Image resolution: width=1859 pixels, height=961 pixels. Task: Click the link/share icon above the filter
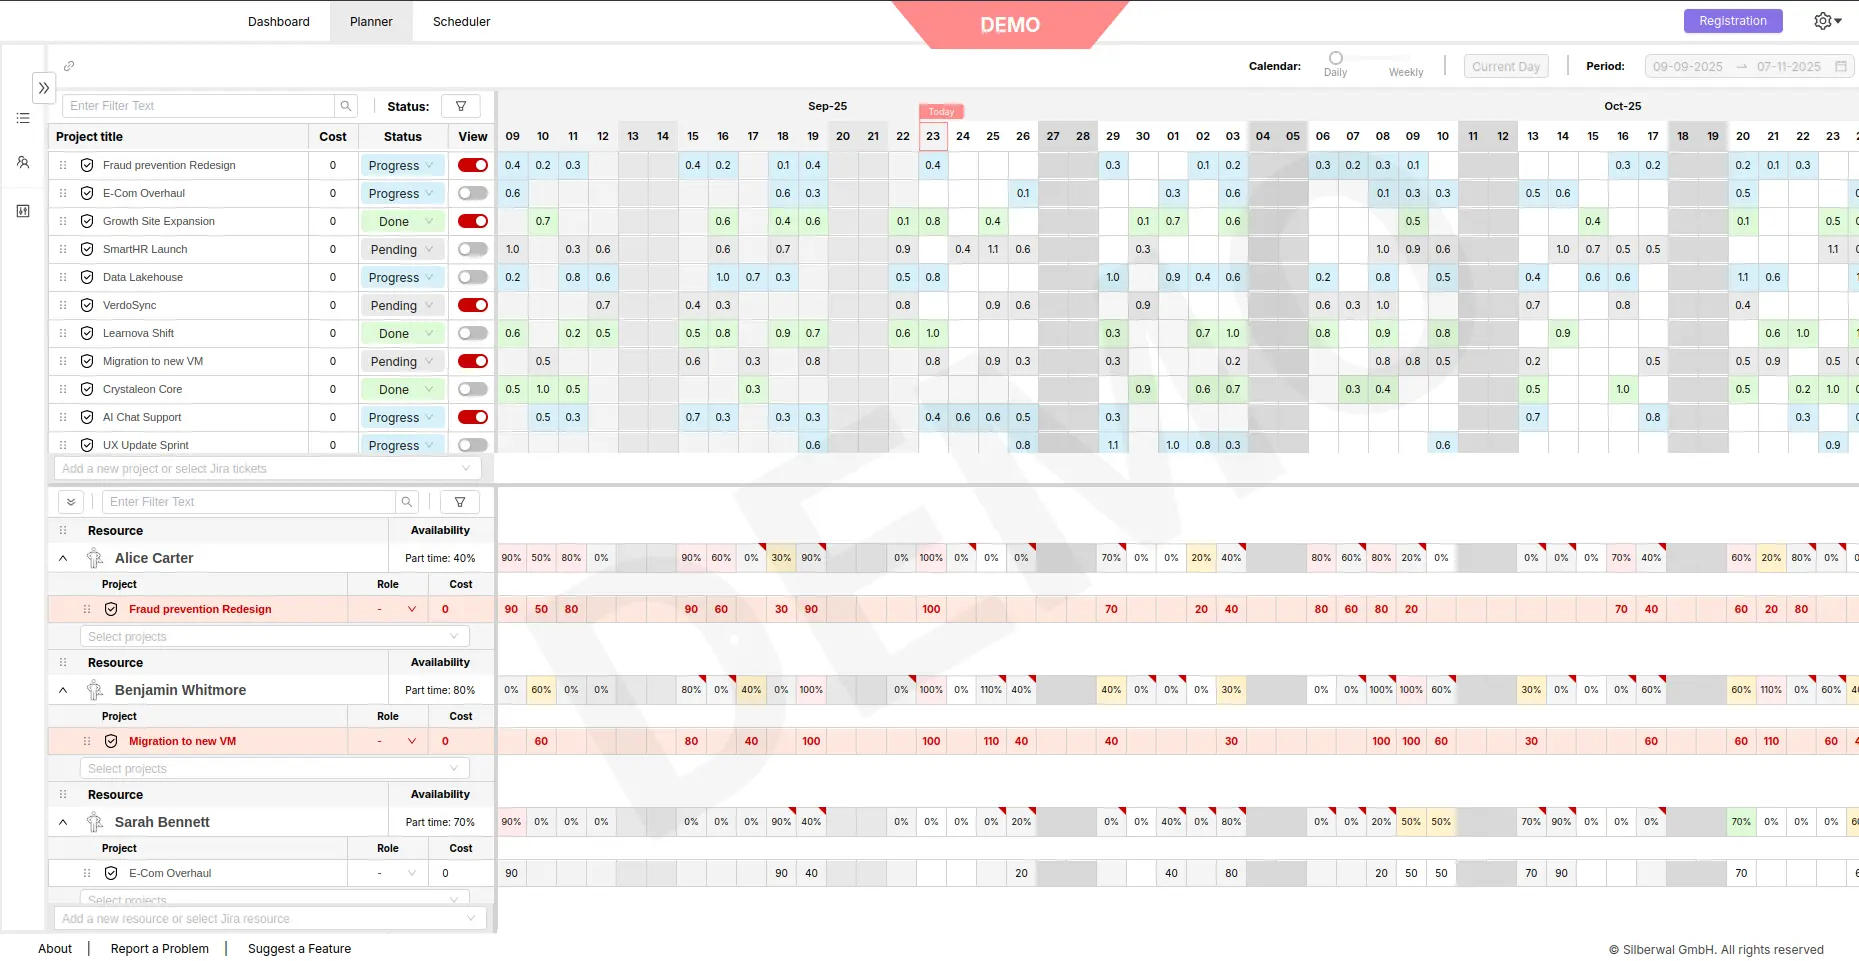click(x=69, y=66)
